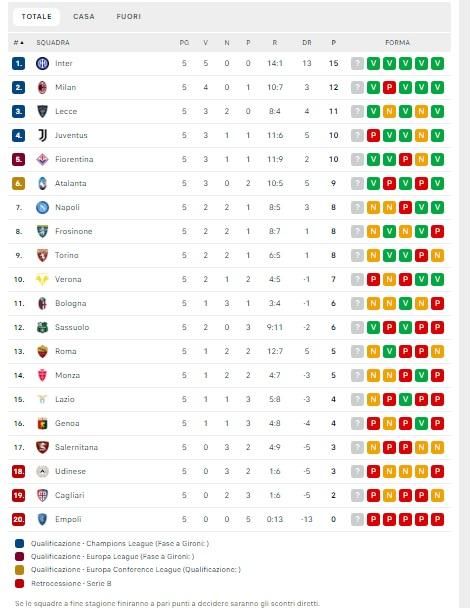470x608 pixels.
Task: Switch to the CASA tab
Action: coord(84,17)
